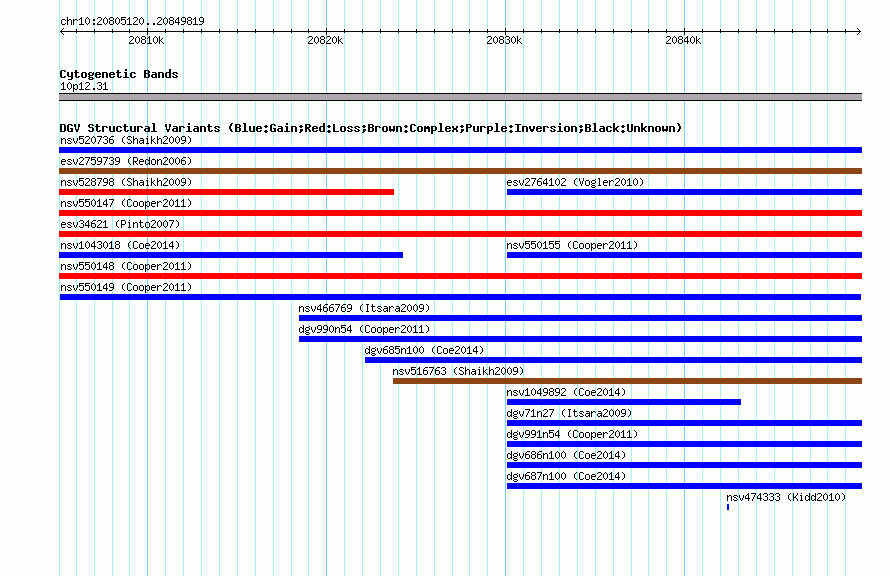890x576 pixels.
Task: Open dgv686n100 (Coe2014) variant label
Action: (x=566, y=455)
